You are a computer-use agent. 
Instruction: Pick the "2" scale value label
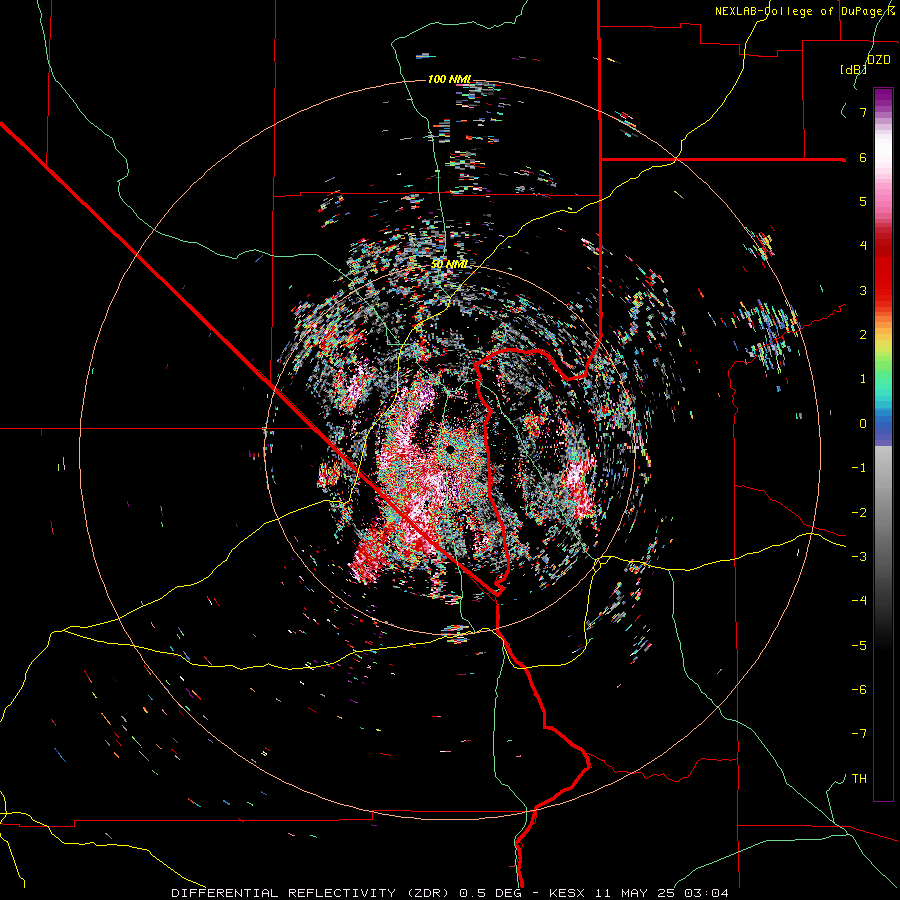[x=862, y=334]
